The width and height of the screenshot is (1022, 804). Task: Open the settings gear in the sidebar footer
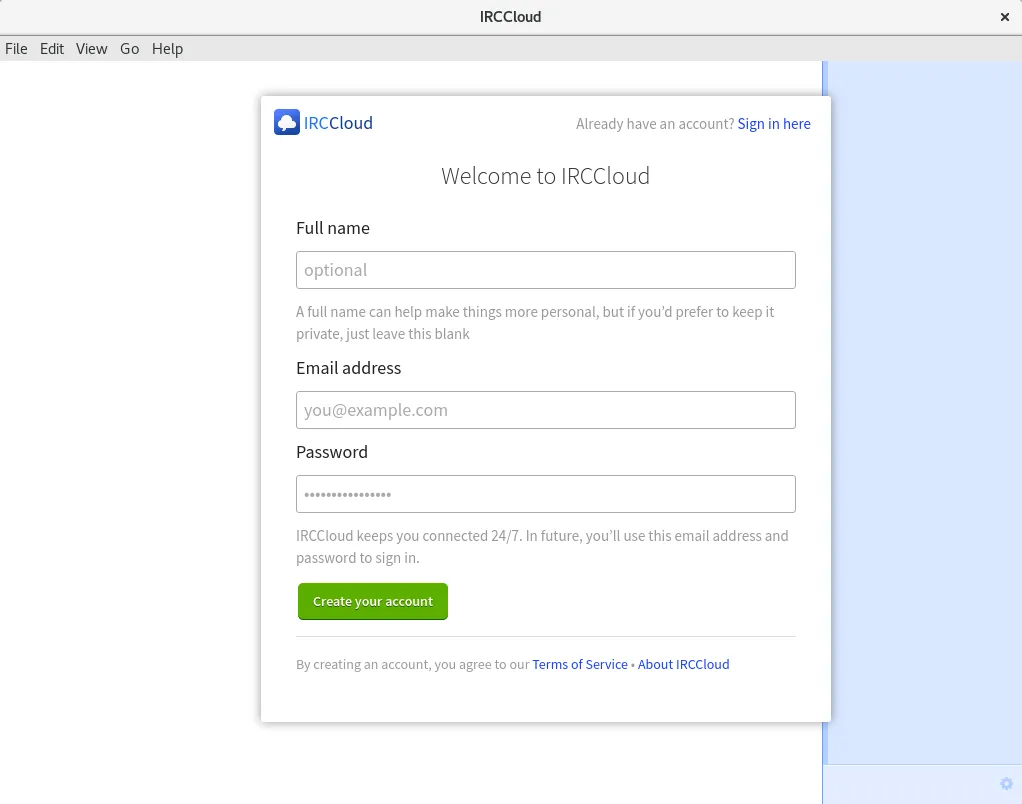point(1006,783)
